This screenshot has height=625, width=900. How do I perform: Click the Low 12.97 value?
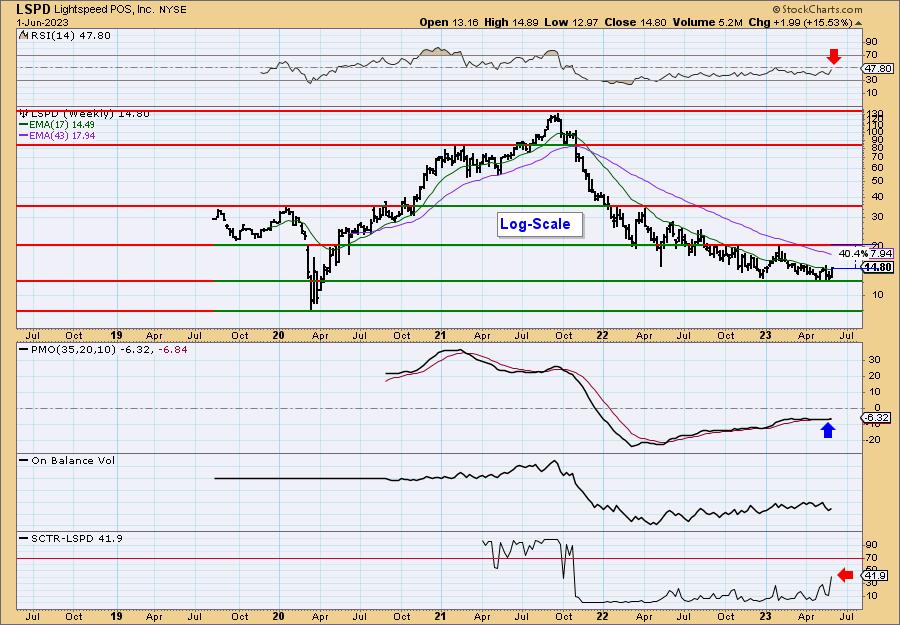pos(570,22)
